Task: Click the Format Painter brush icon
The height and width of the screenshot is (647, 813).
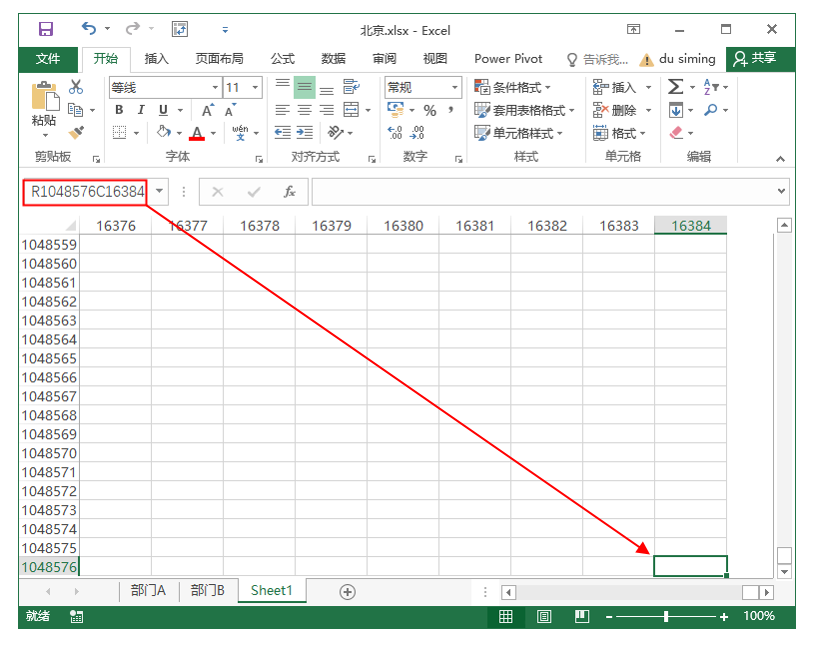Action: [x=76, y=133]
